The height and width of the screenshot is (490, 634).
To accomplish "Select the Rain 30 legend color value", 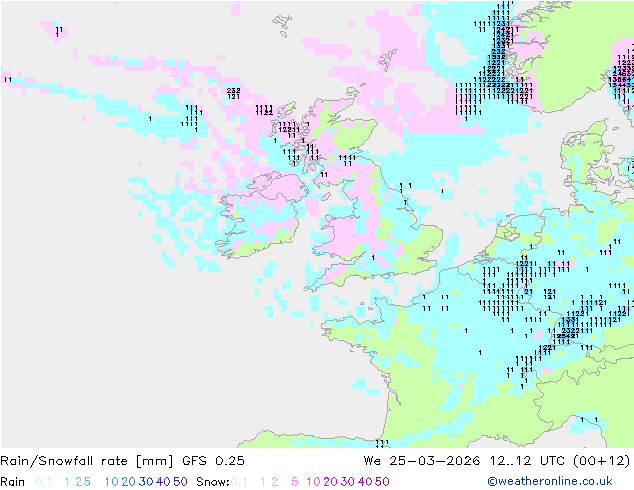I will click(146, 482).
